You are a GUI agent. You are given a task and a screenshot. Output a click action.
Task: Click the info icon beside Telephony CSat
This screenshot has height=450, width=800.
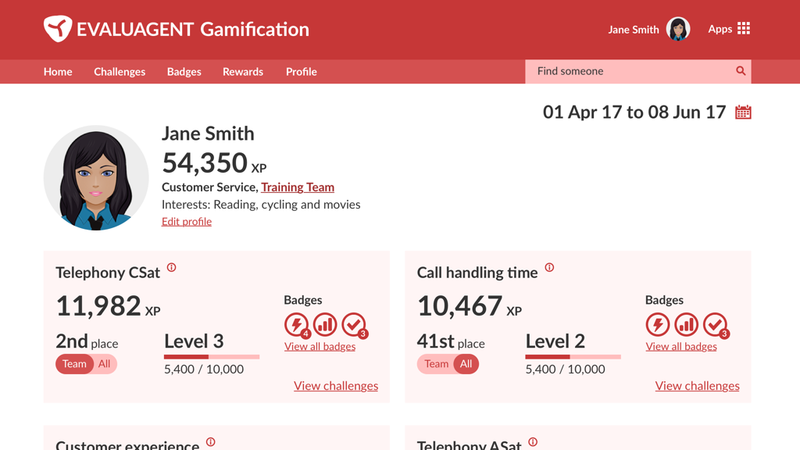tap(171, 267)
